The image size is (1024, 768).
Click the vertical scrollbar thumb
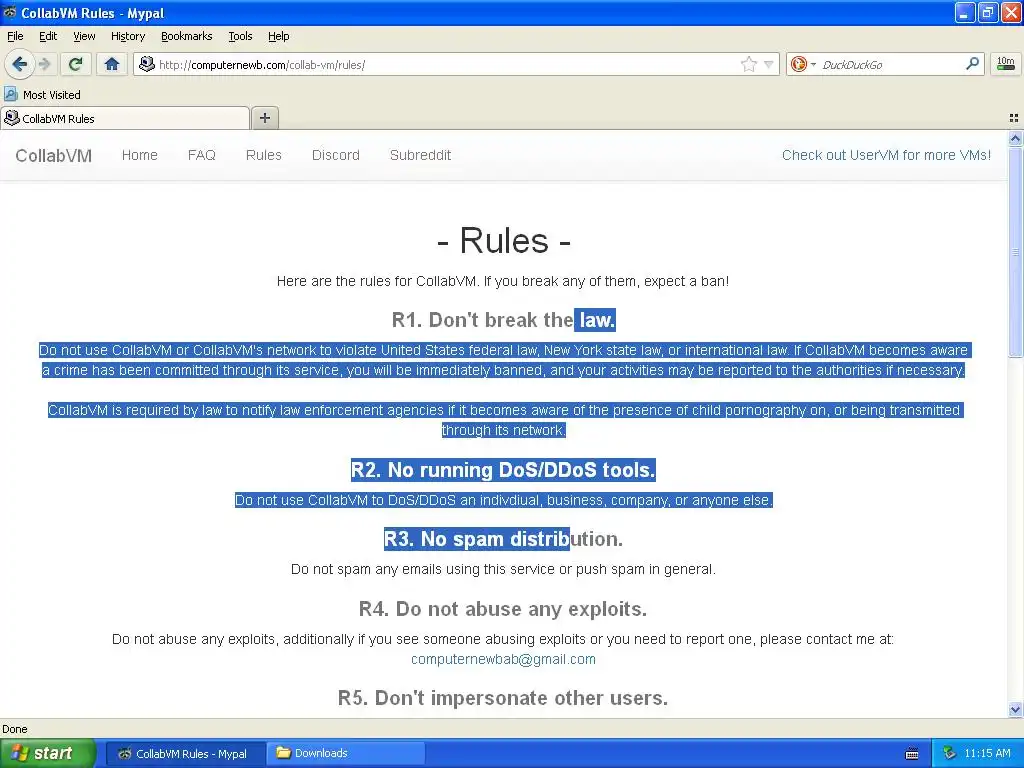1015,252
